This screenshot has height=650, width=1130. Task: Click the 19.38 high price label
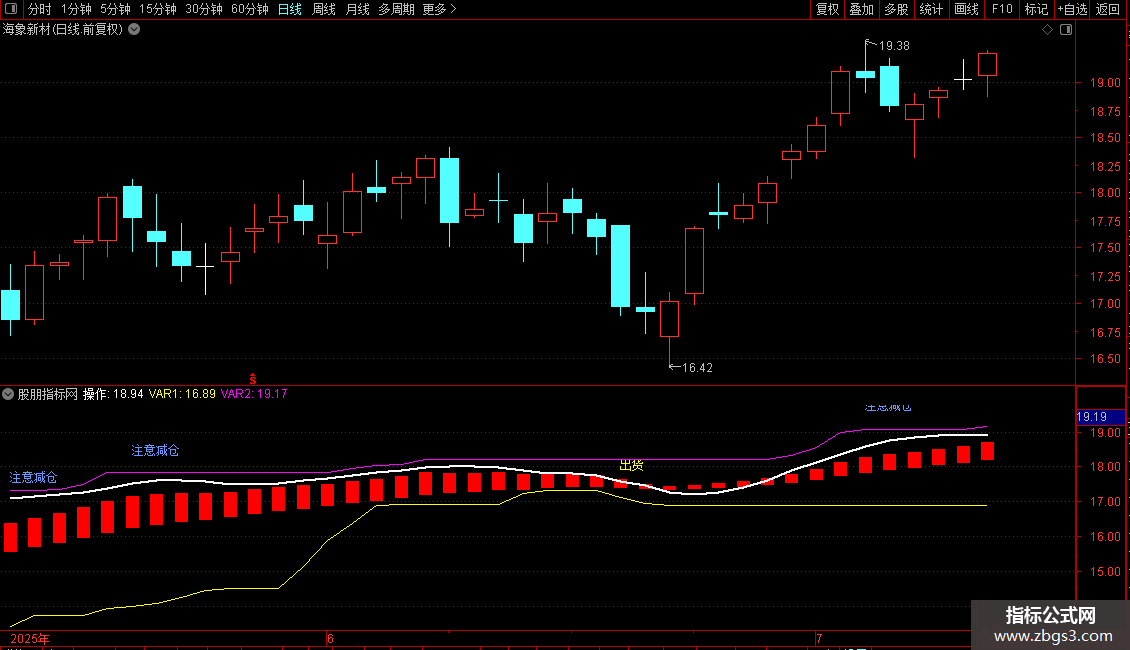[x=894, y=45]
